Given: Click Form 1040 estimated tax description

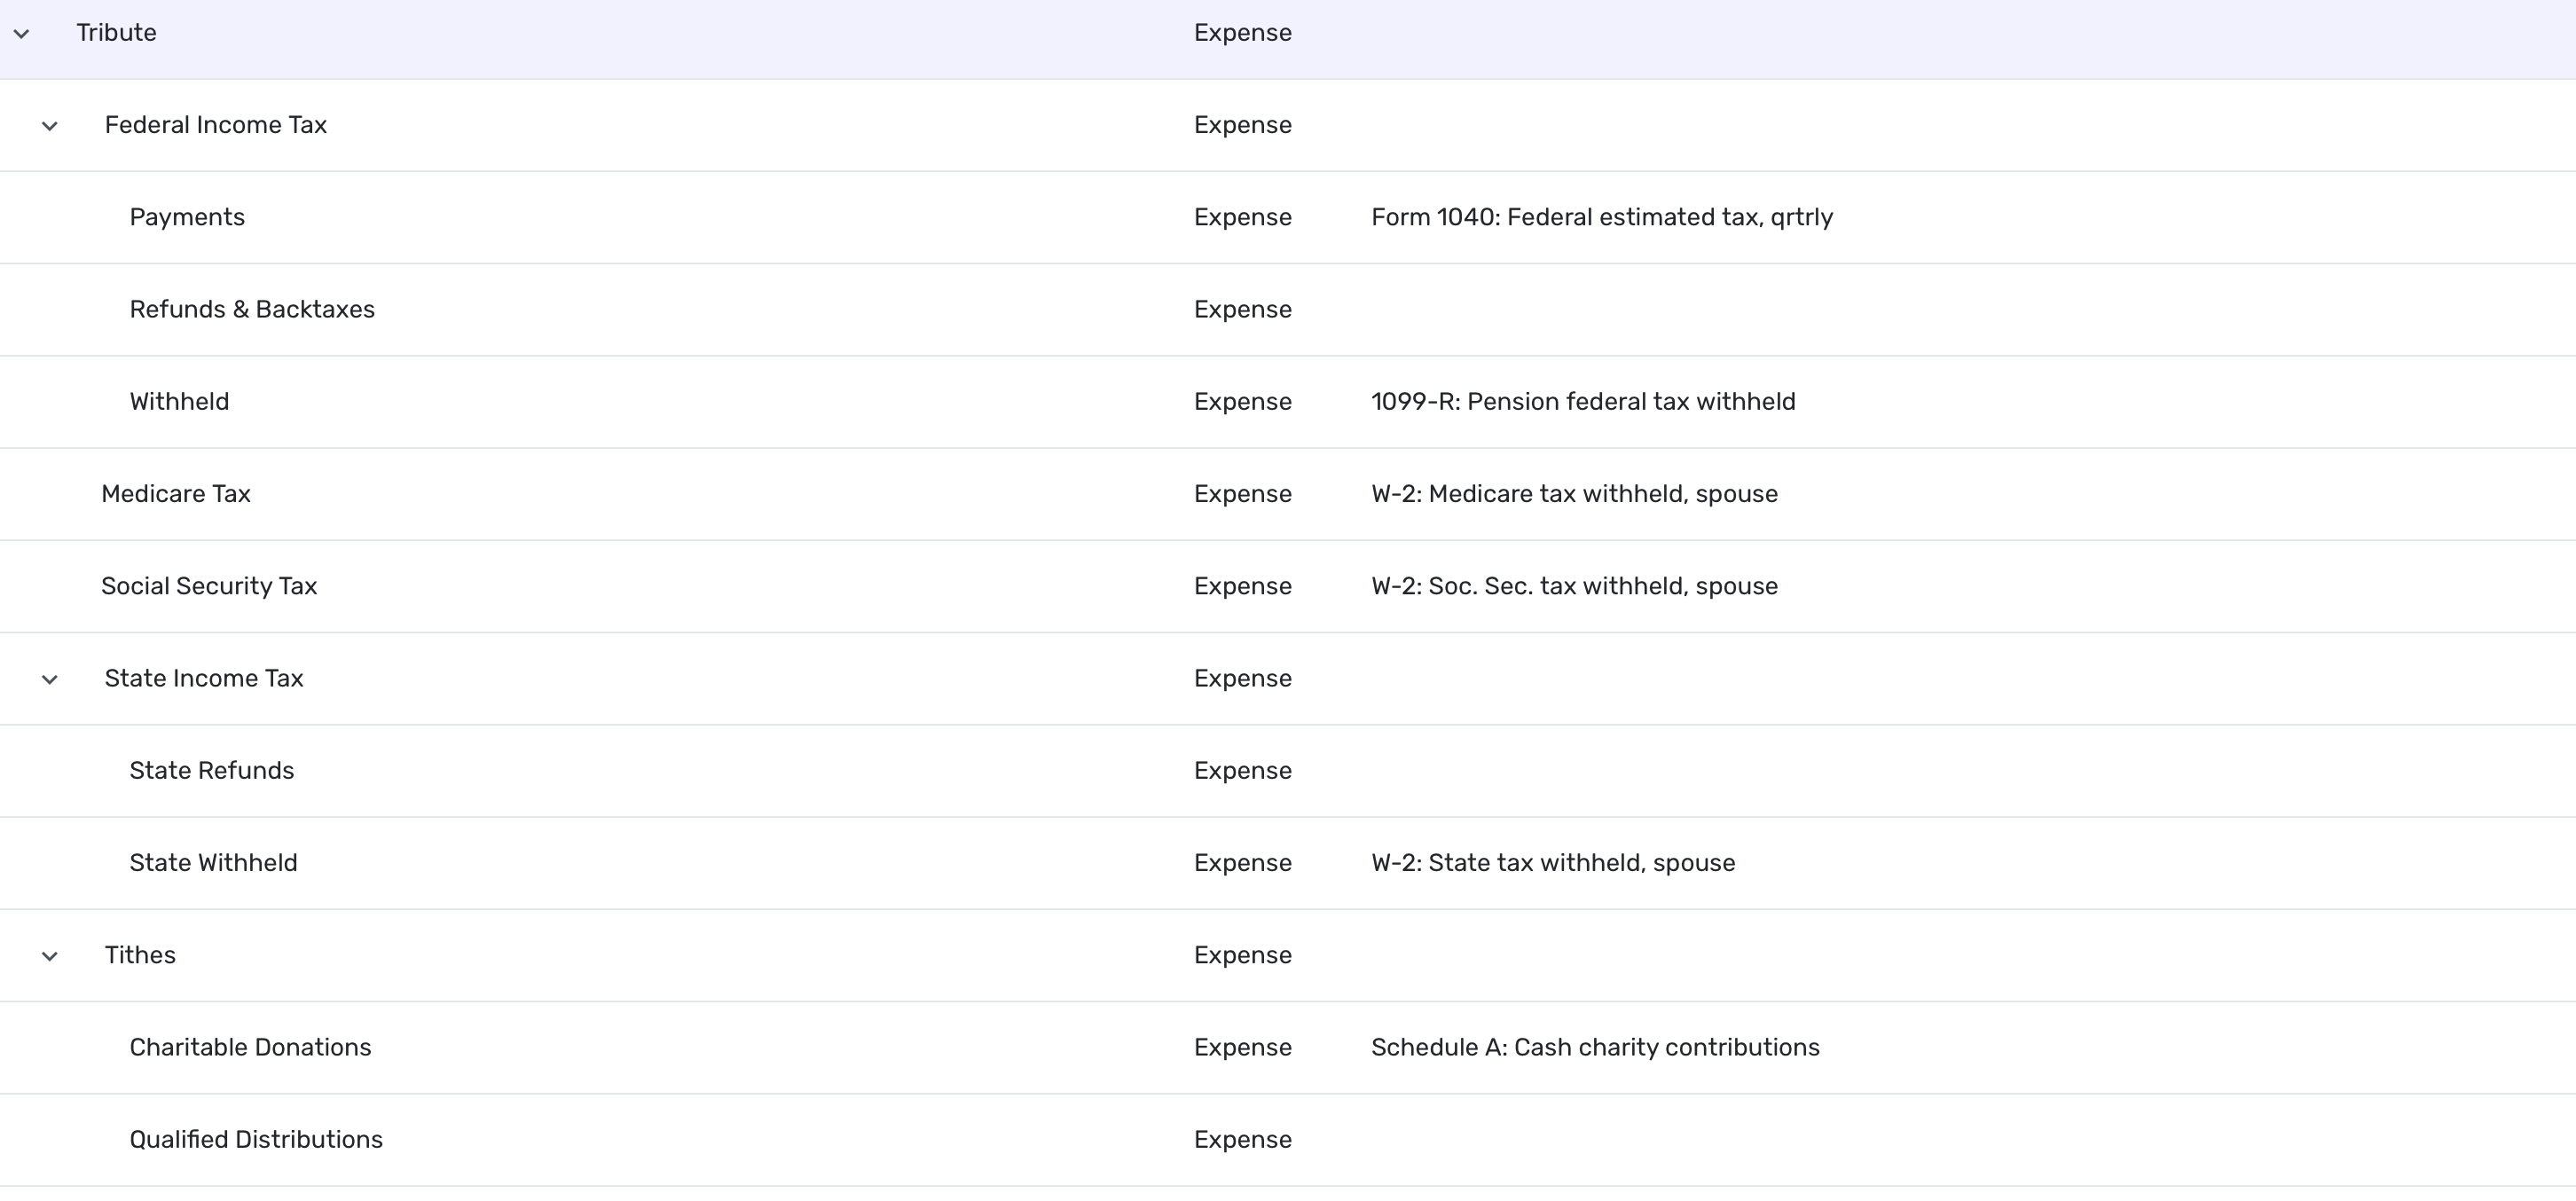Looking at the screenshot, I should click(x=1601, y=217).
